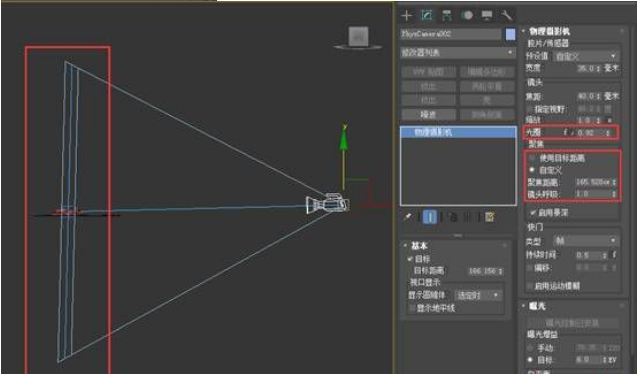The width and height of the screenshot is (637, 374).
Task: Toggle Show End Result icon
Action: pos(430,217)
